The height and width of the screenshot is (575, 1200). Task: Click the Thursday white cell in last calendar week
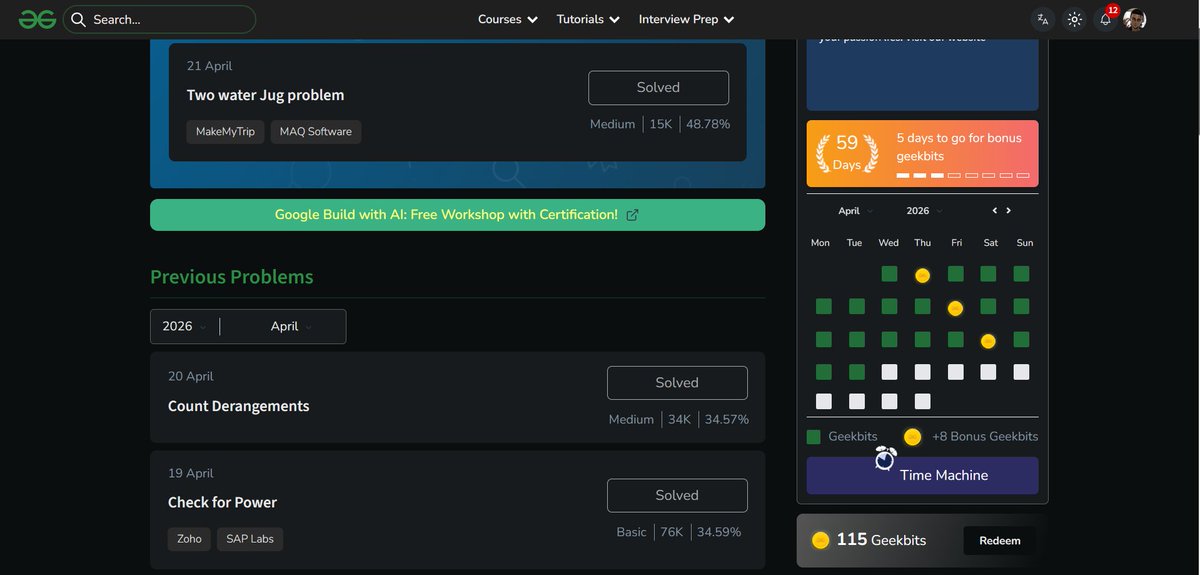tap(922, 401)
